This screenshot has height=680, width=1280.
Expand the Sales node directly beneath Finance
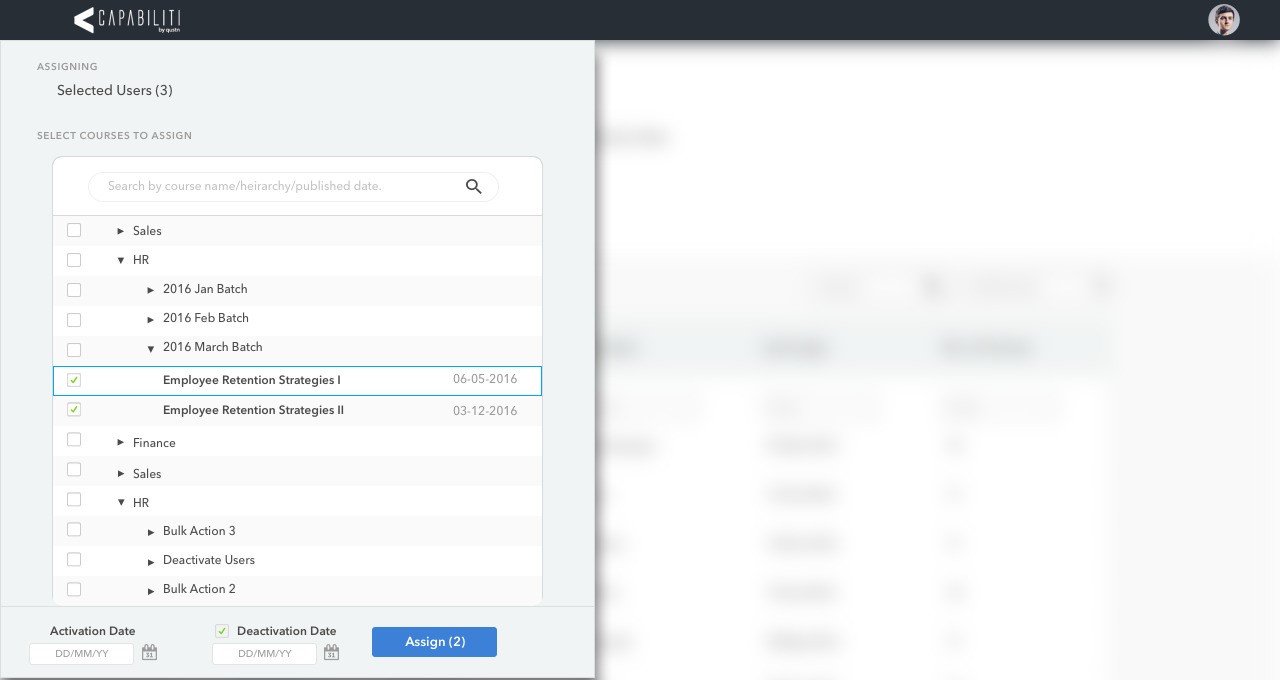[121, 473]
